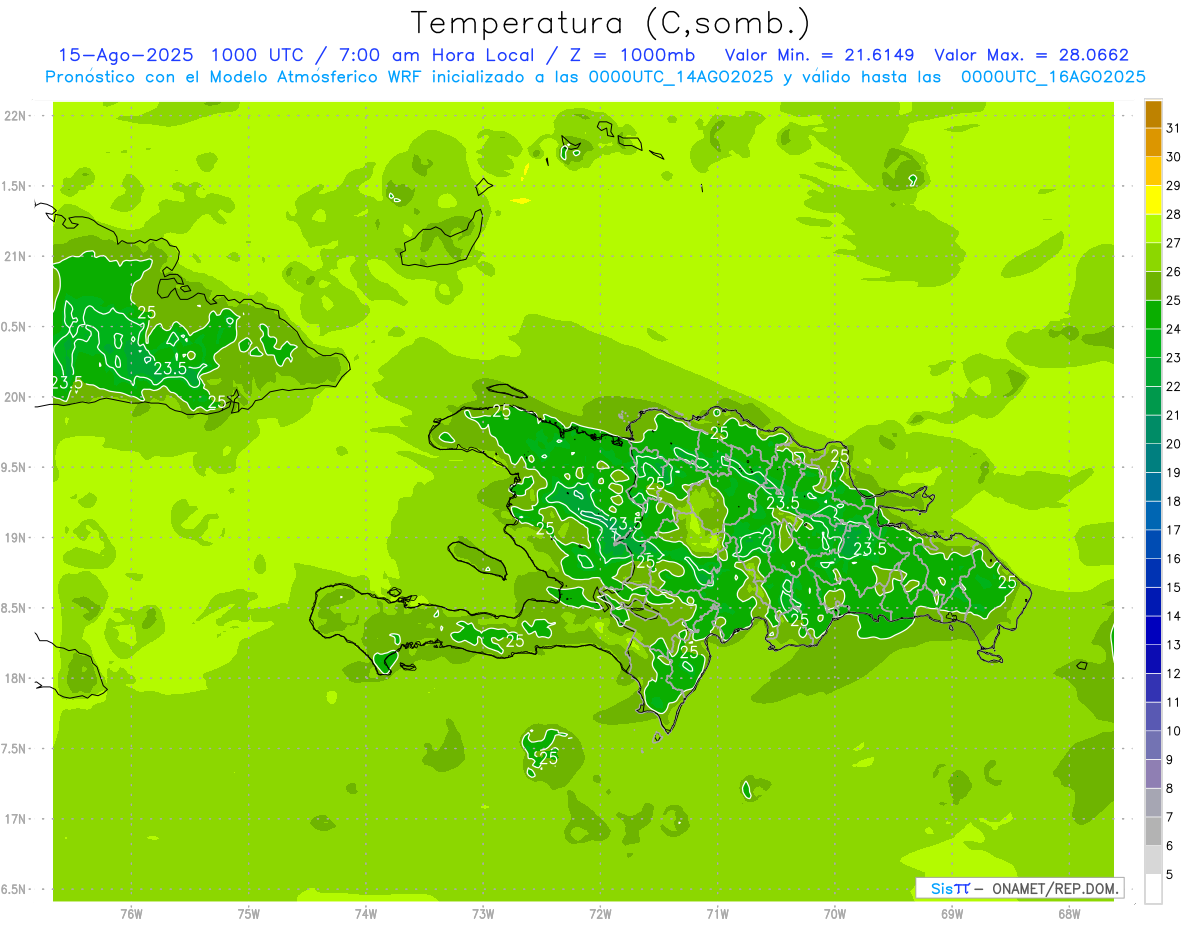Click the '71W' longitude label
This screenshot has height=927, width=1200.
pos(717,913)
